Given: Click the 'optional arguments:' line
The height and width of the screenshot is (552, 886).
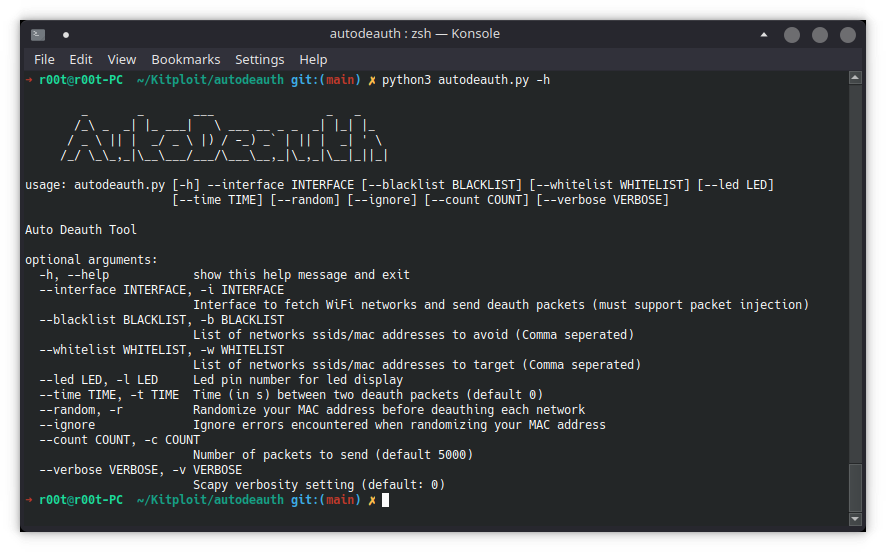Looking at the screenshot, I should pos(91,260).
